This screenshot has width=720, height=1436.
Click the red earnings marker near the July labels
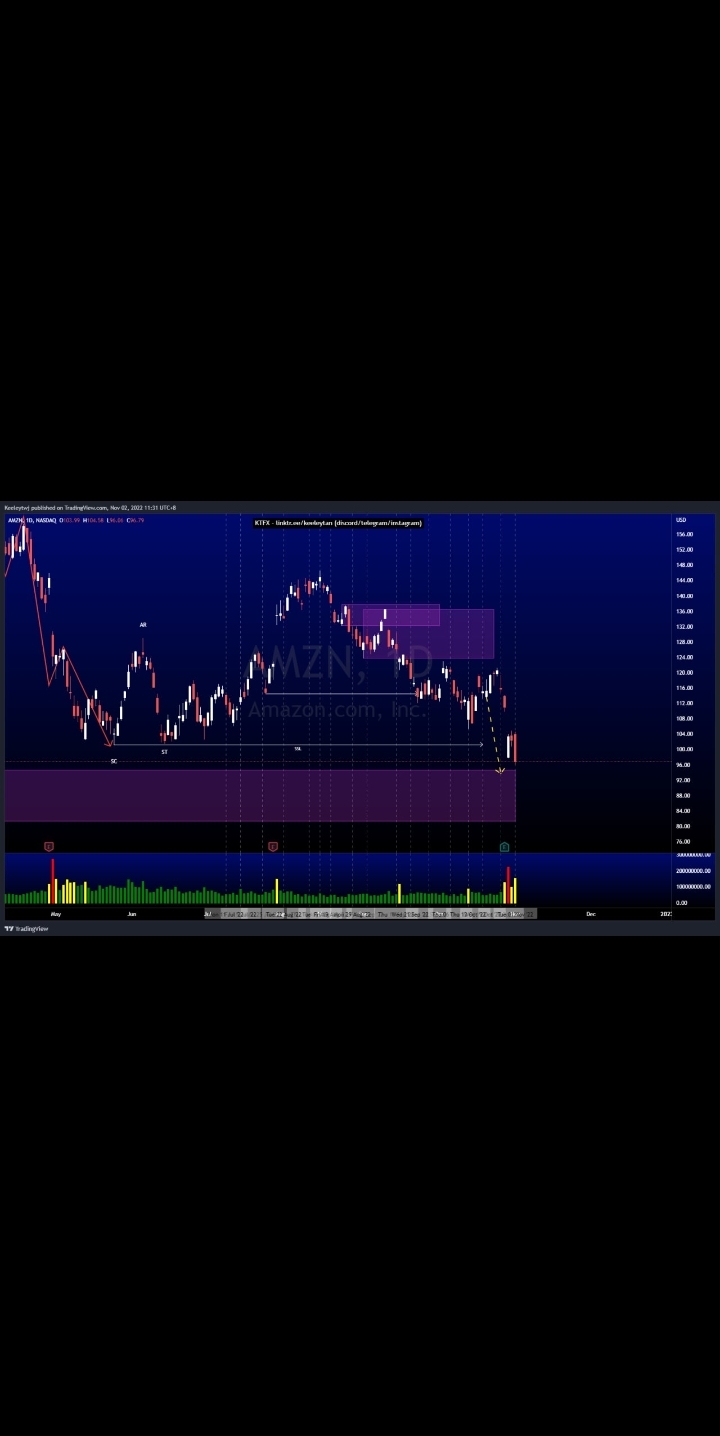273,847
